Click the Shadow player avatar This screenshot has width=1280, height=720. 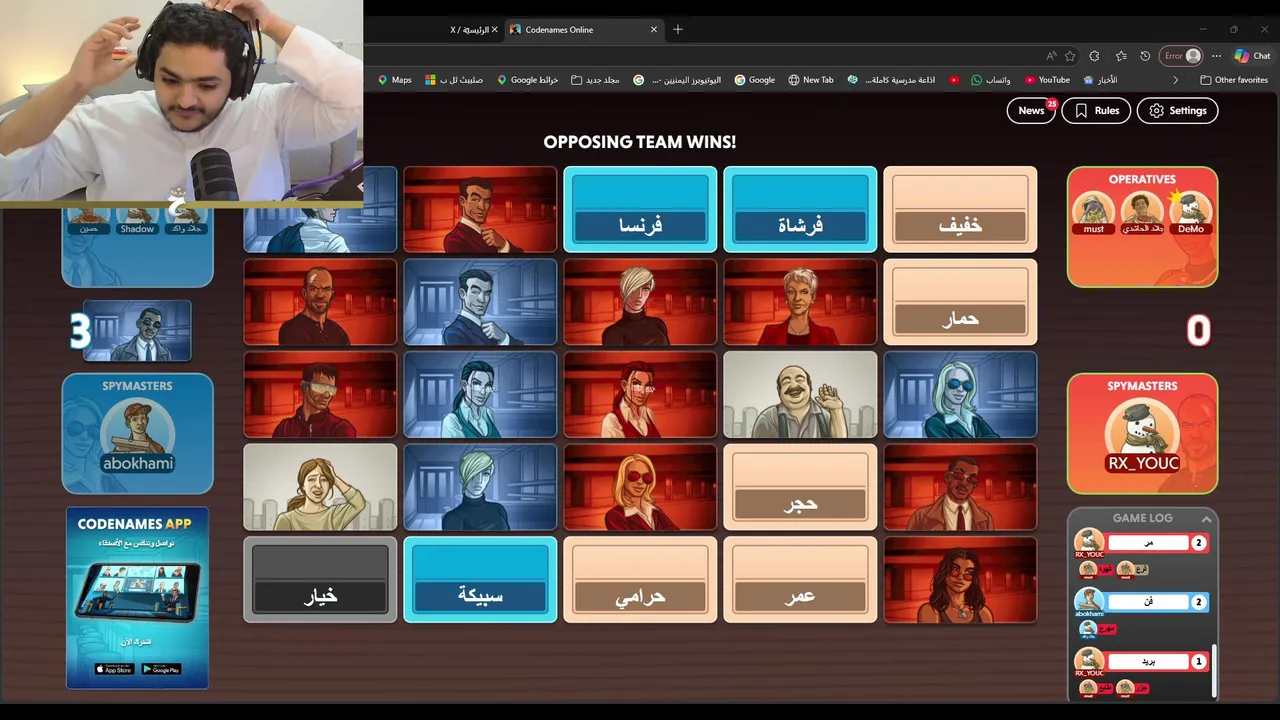[x=137, y=220]
